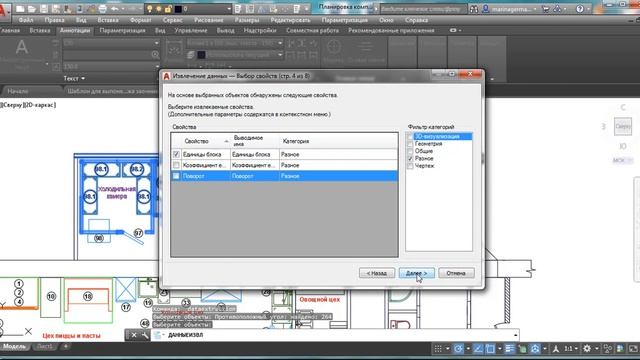Click the Plot printer icon
The height and width of the screenshot is (360, 640).
[103, 9]
